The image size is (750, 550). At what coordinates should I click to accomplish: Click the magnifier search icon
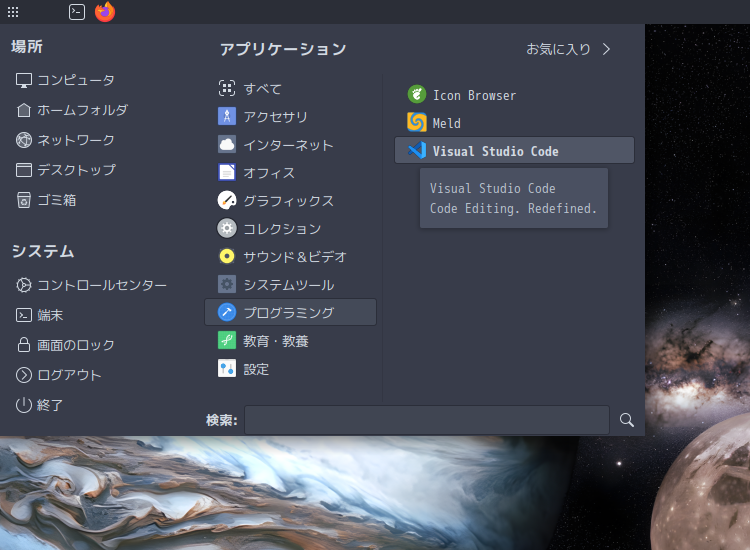627,420
